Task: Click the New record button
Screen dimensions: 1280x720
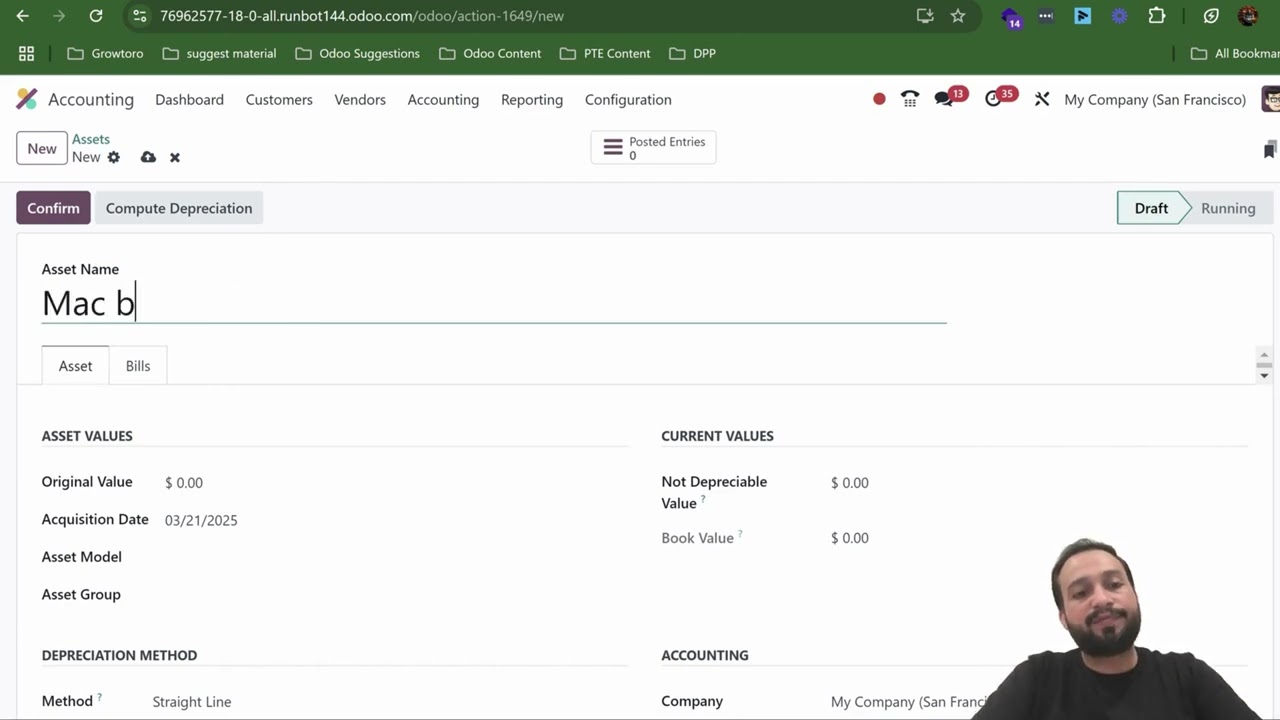Action: (x=42, y=148)
